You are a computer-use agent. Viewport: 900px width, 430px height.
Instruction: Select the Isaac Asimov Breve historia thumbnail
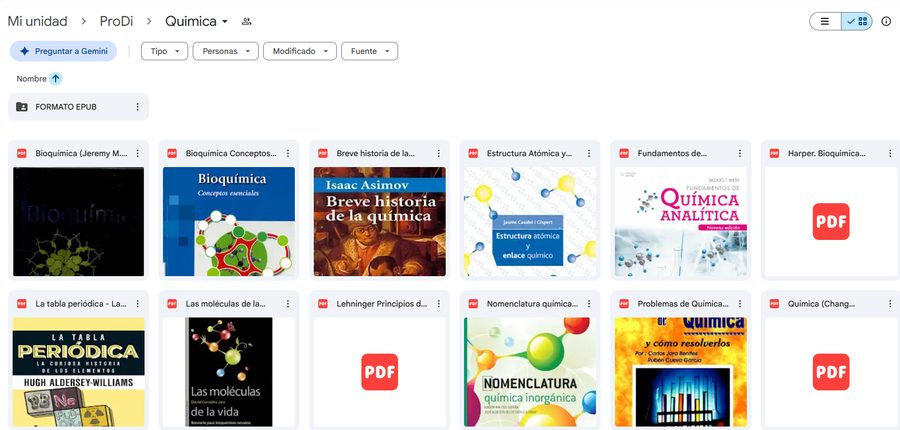point(379,222)
